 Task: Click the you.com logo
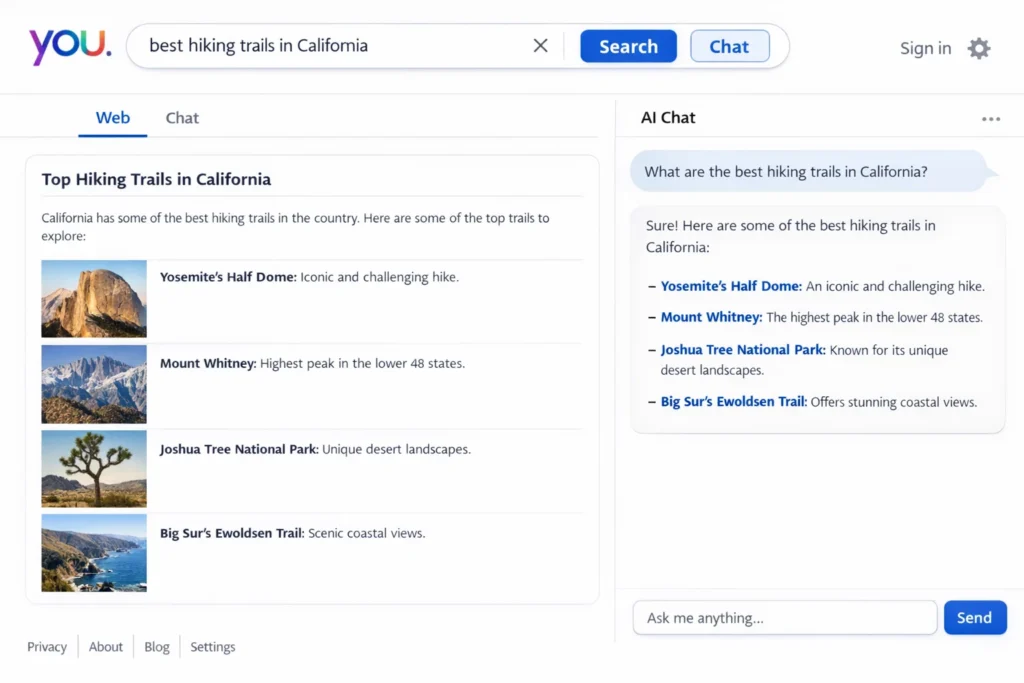68,46
